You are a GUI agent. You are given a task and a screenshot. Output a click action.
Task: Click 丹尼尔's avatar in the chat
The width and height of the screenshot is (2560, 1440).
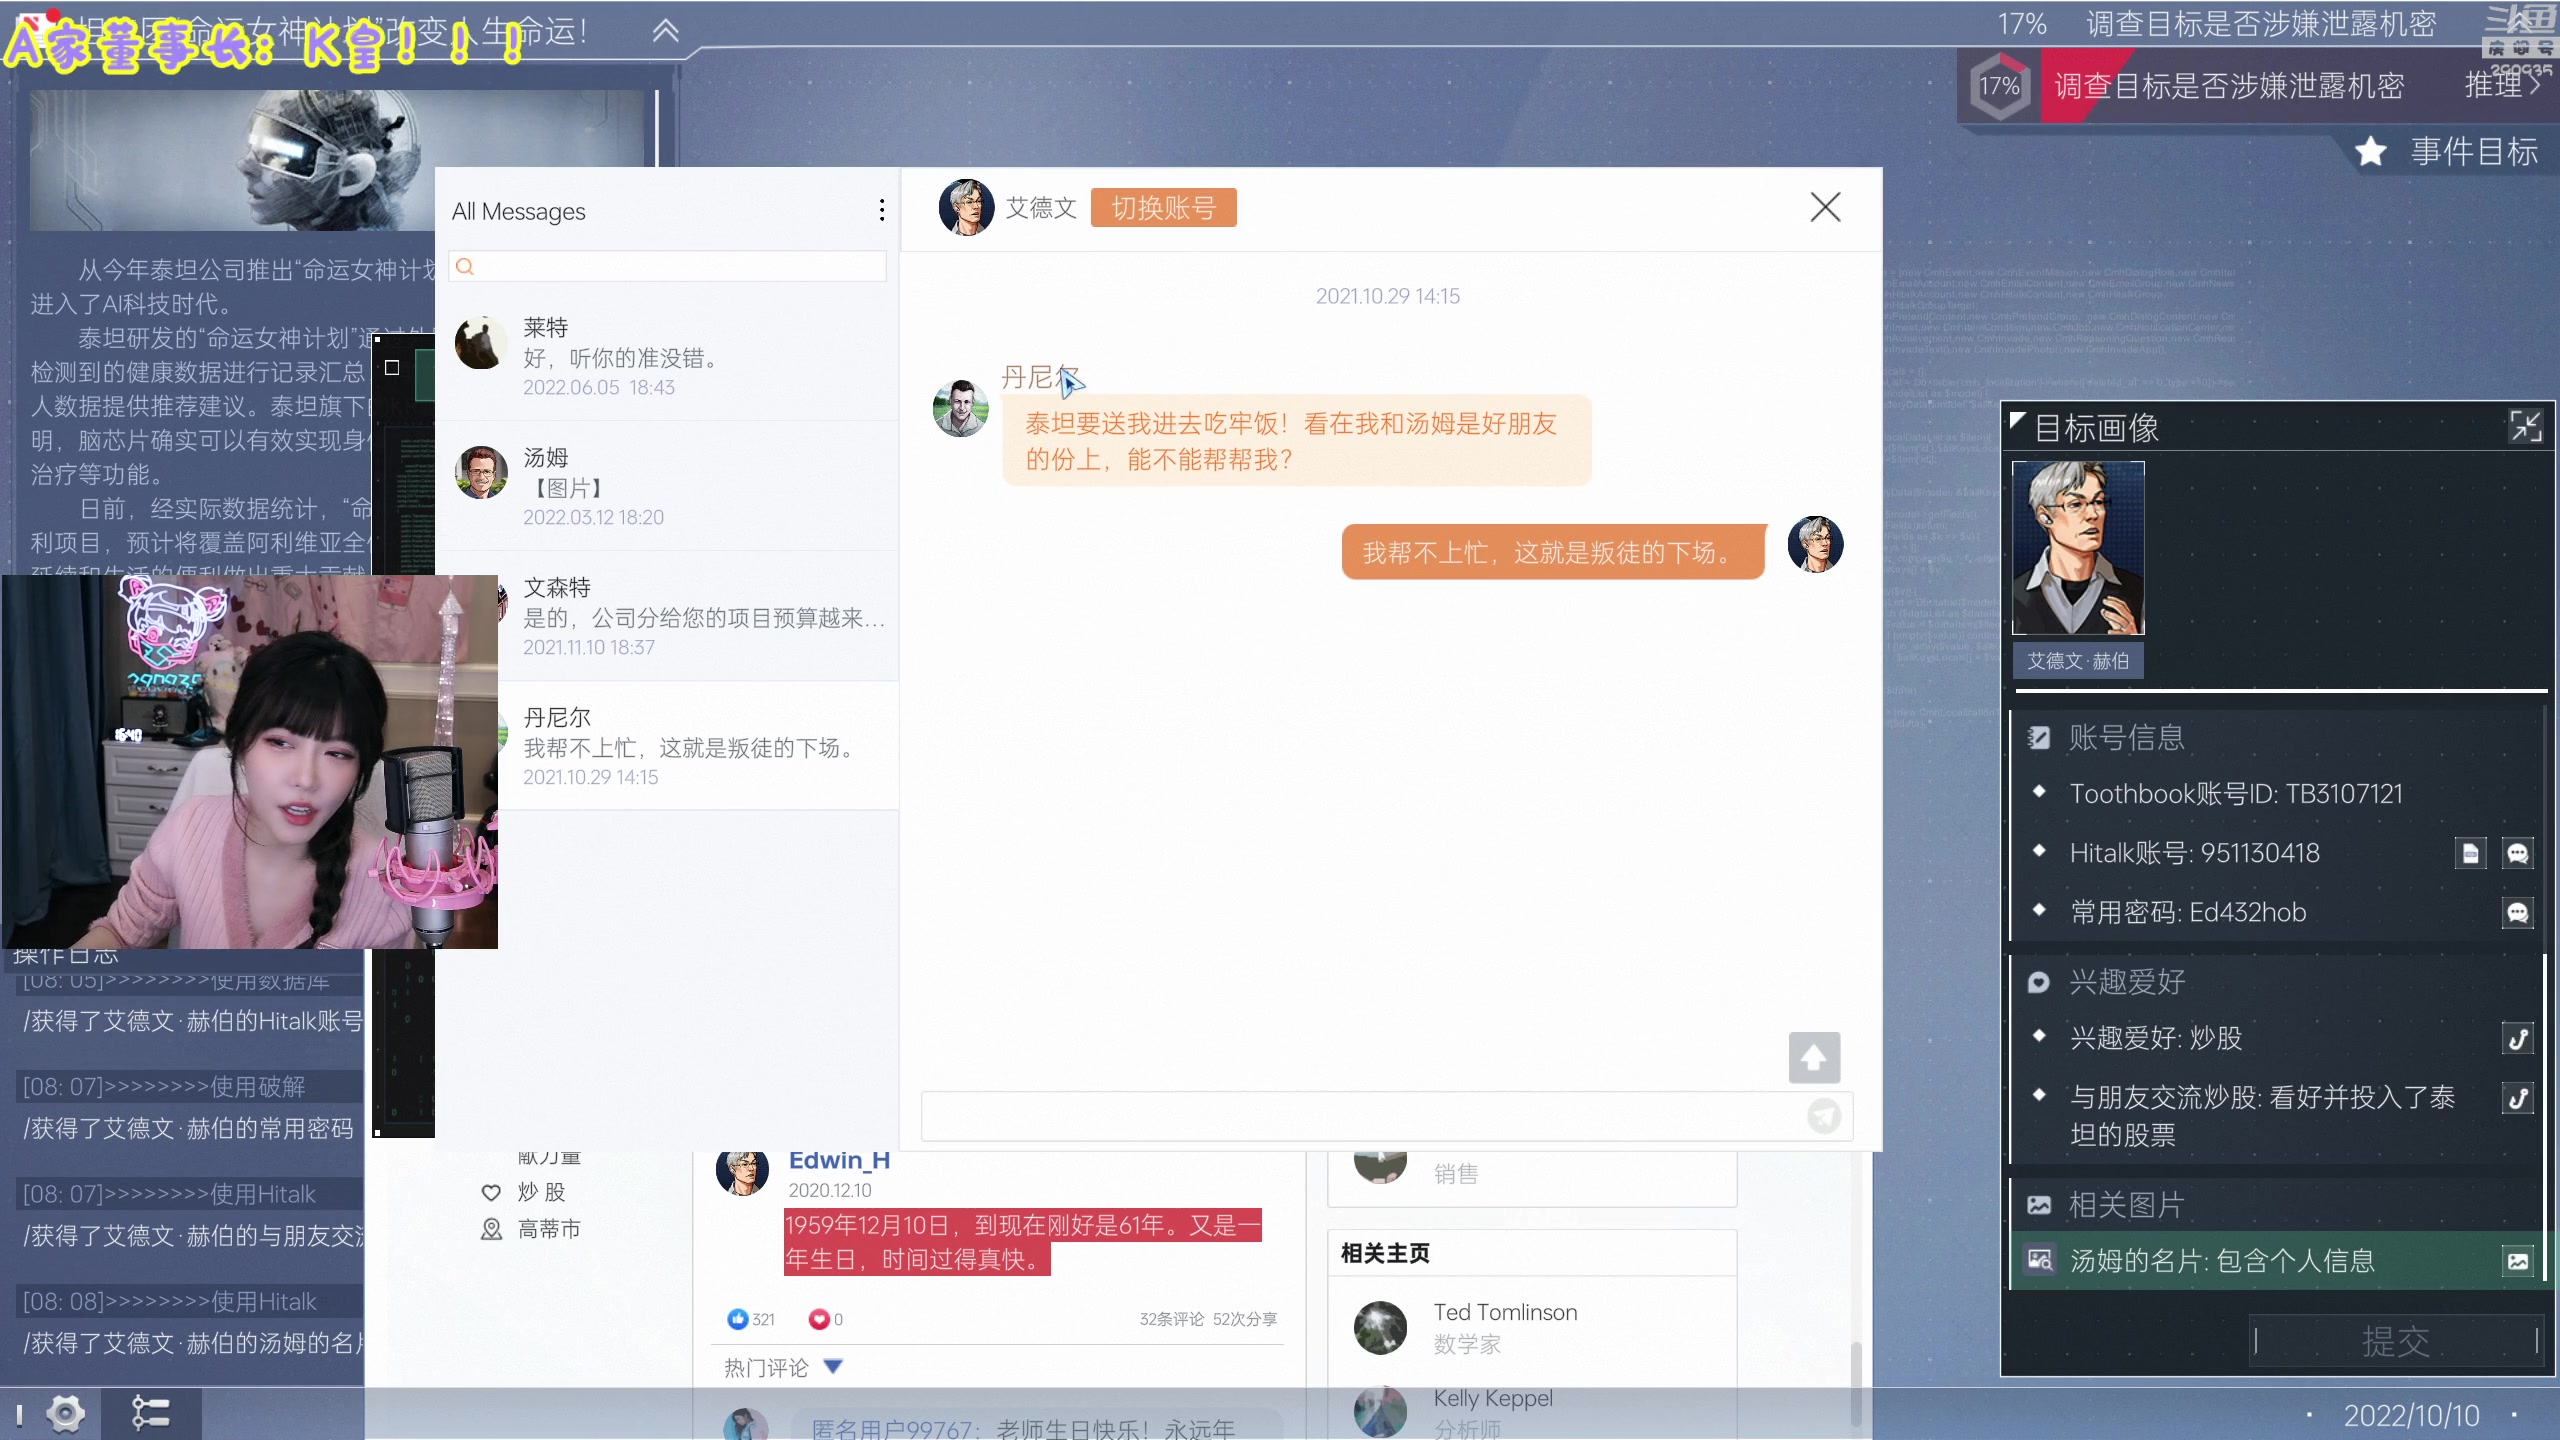tap(960, 408)
